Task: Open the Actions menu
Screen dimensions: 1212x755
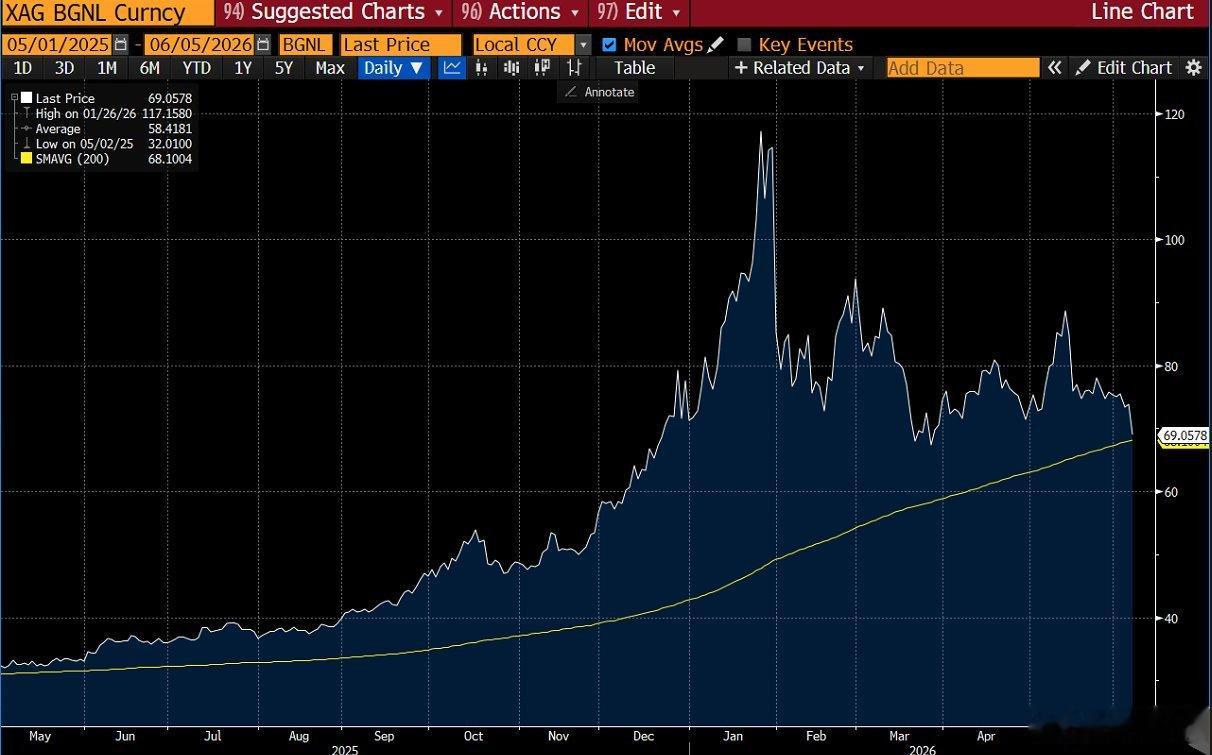Action: [519, 12]
